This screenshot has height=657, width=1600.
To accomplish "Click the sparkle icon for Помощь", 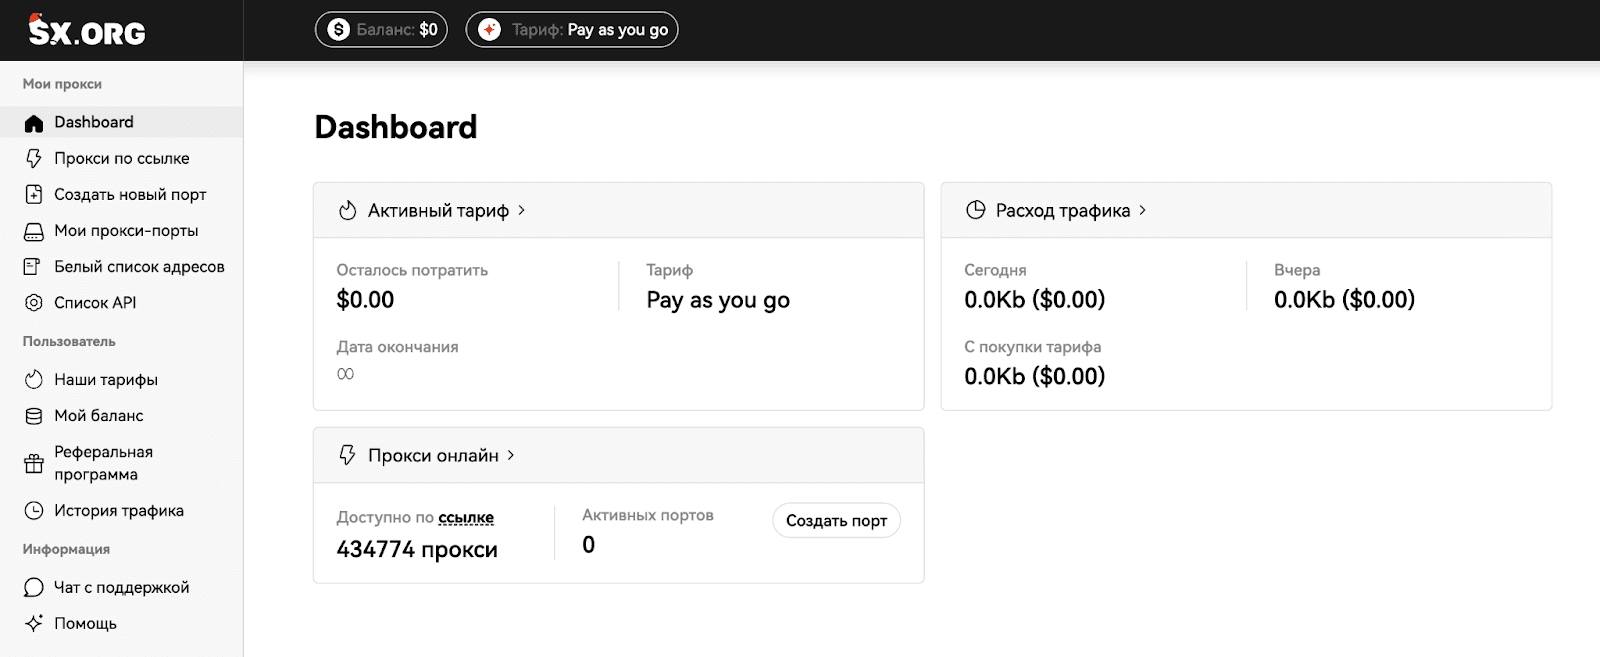I will tap(34, 623).
